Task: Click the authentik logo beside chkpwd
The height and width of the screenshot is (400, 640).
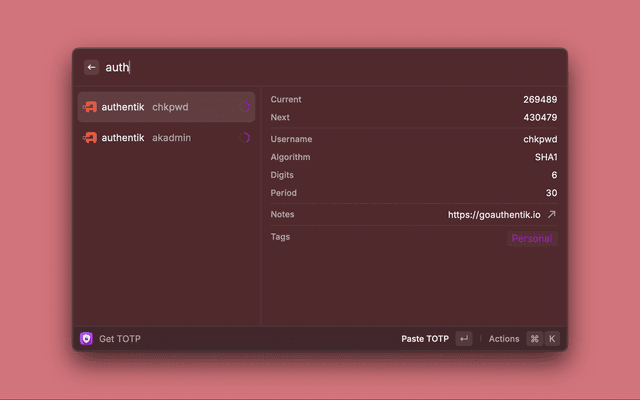Action: [89, 107]
